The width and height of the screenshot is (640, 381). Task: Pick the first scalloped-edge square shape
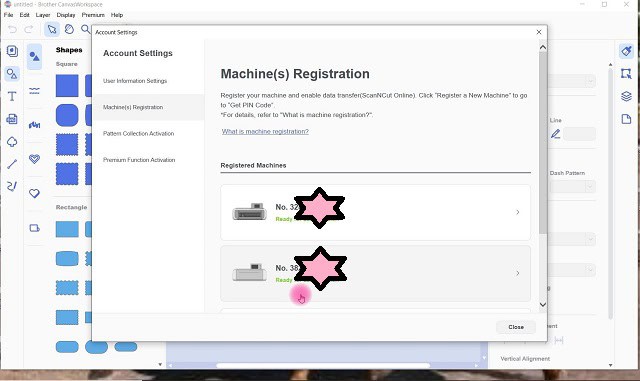(67, 145)
